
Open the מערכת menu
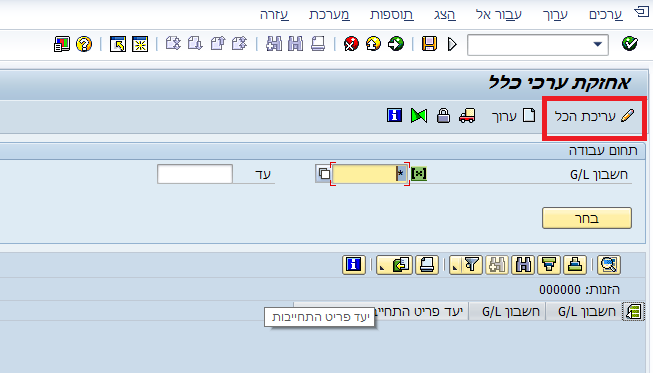(x=329, y=15)
